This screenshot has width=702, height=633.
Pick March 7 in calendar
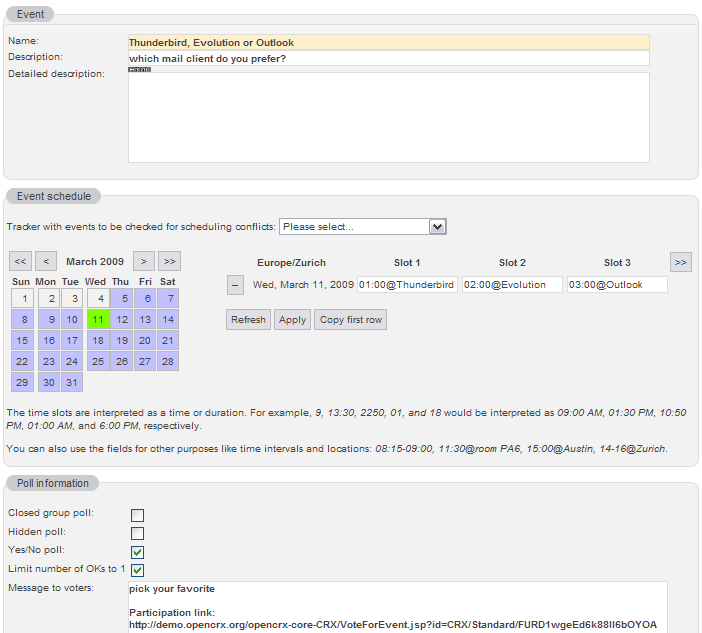coord(168,299)
